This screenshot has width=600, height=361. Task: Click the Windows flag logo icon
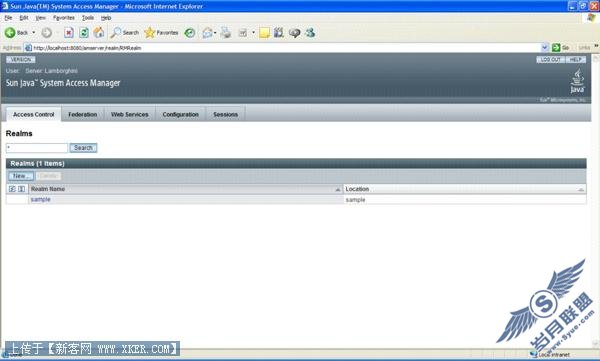click(x=591, y=18)
